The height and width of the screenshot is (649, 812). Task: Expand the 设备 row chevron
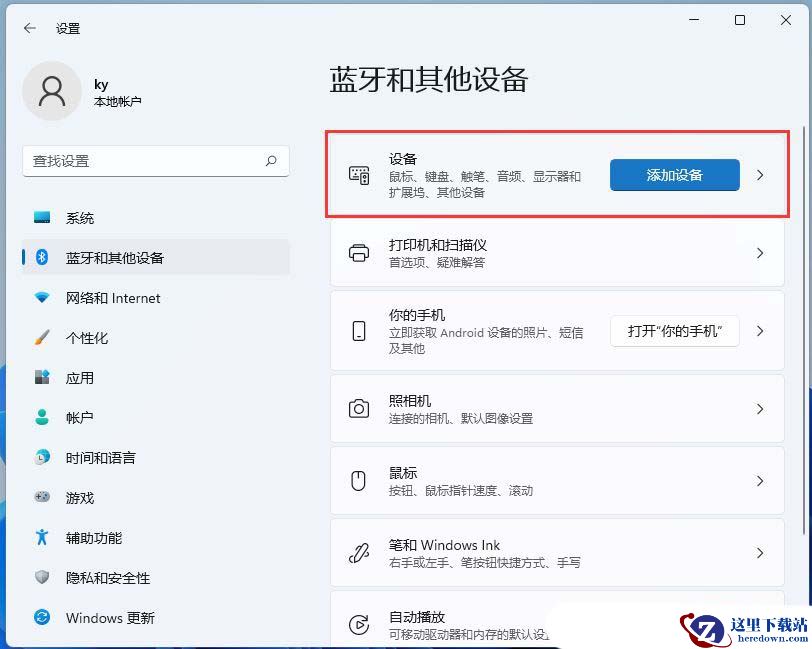pos(760,175)
